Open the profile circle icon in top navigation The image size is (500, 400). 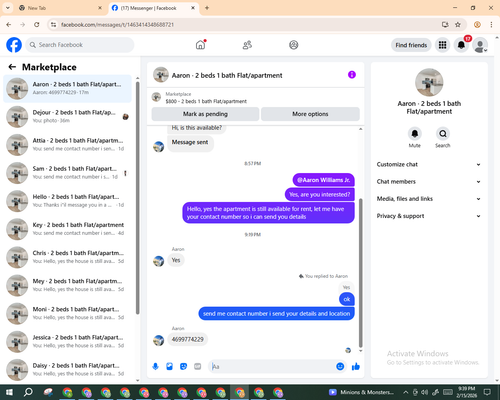(293, 45)
